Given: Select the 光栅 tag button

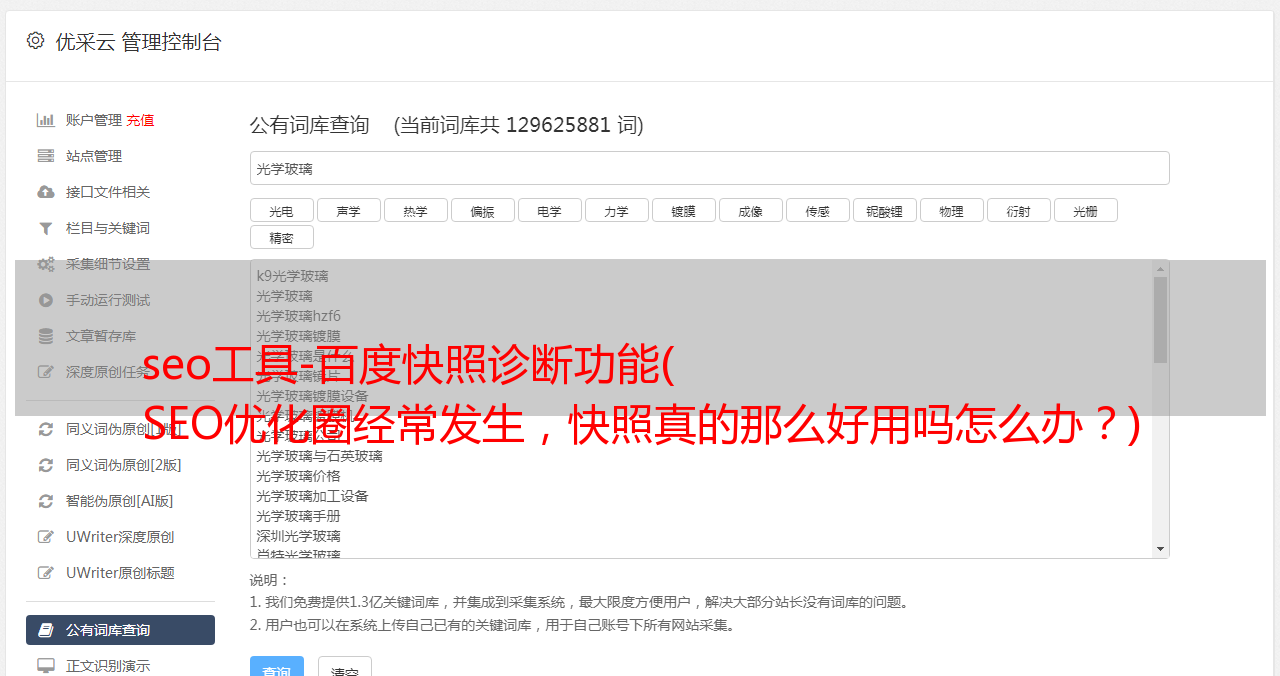Looking at the screenshot, I should pyautogui.click(x=1085, y=210).
